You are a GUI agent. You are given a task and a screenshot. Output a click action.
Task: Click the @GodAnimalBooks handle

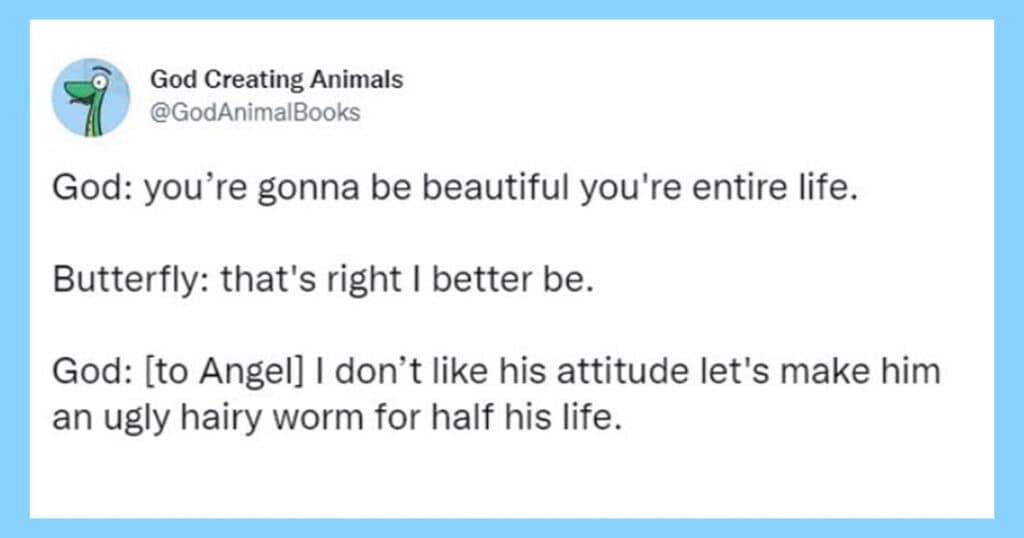point(254,112)
